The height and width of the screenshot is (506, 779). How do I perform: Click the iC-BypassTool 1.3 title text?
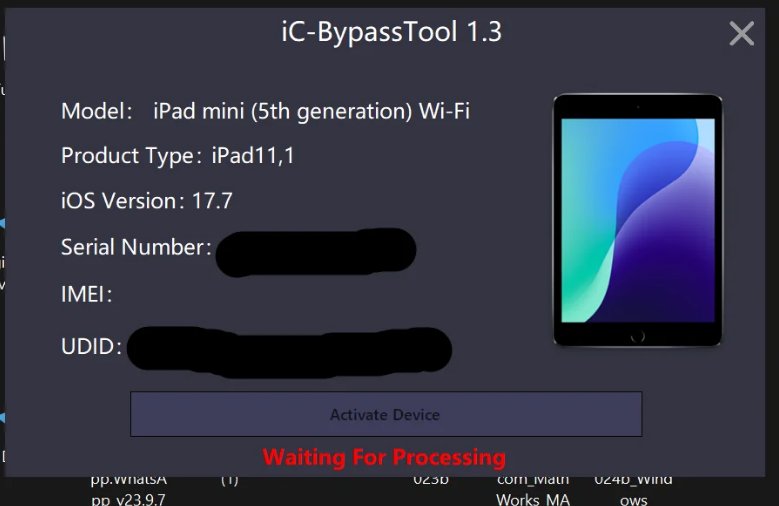pyautogui.click(x=391, y=31)
